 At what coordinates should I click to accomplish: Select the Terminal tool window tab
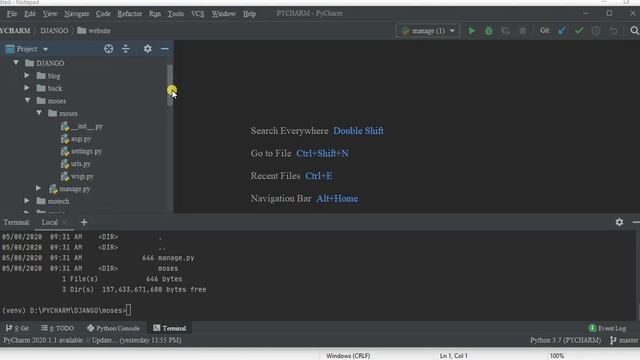tap(169, 328)
